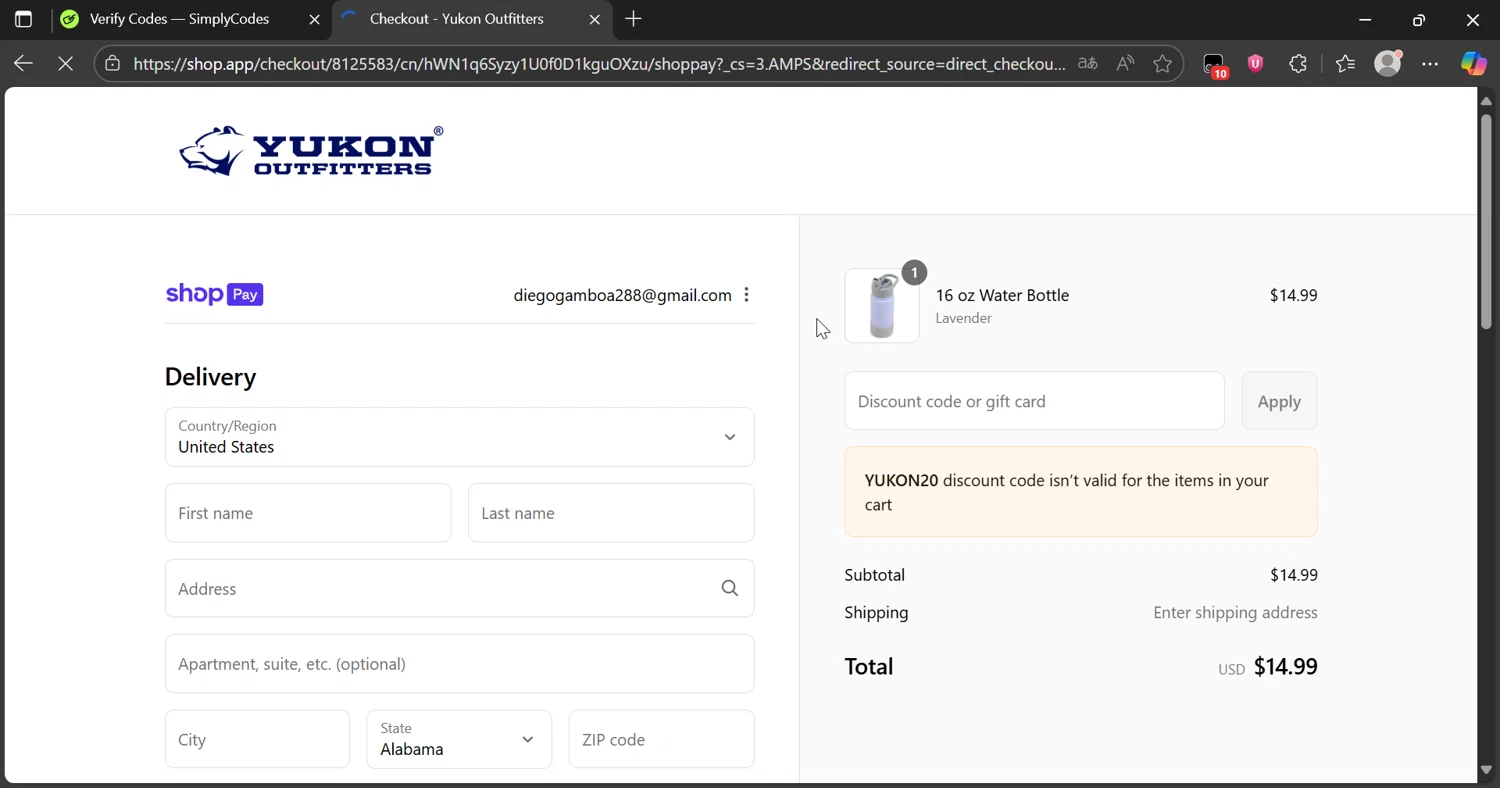The width and height of the screenshot is (1500, 788).
Task: Minimize the browser window
Action: point(1365,19)
